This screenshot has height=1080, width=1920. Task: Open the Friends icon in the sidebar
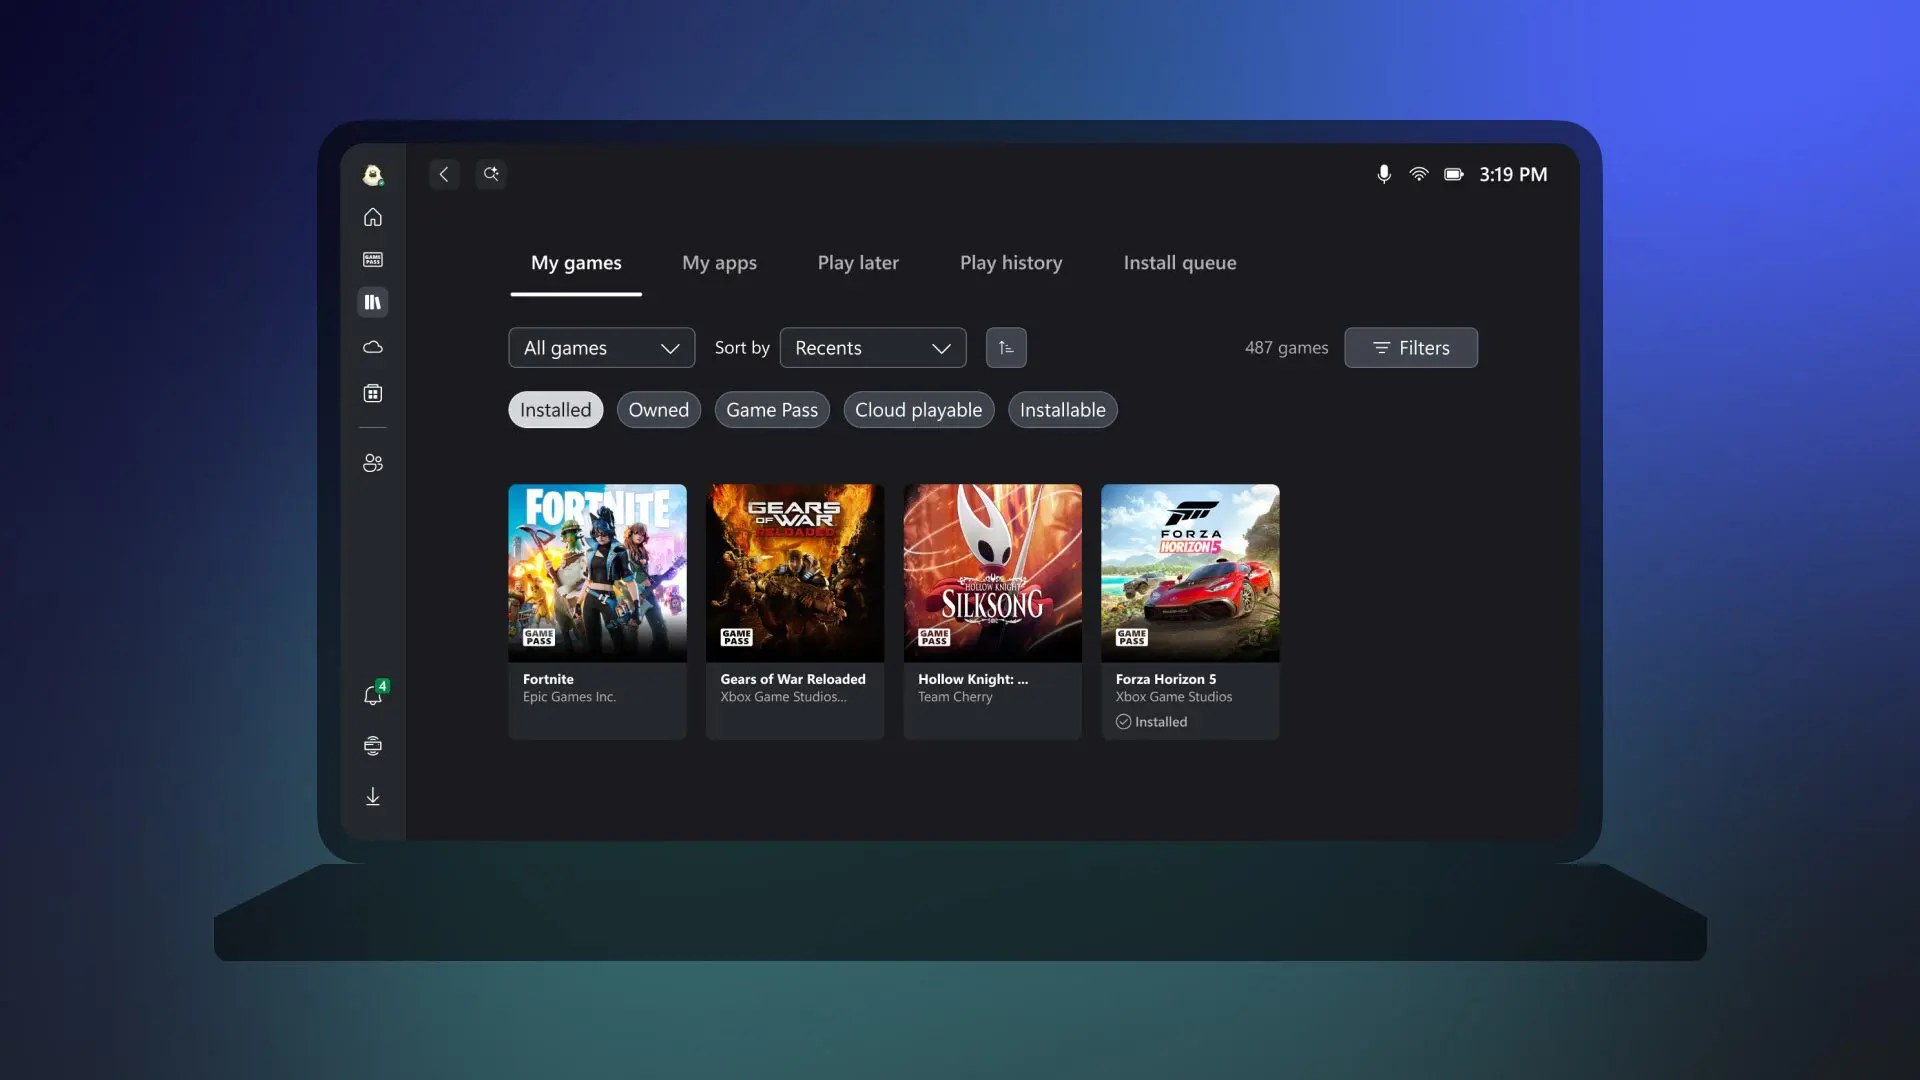[x=373, y=463]
